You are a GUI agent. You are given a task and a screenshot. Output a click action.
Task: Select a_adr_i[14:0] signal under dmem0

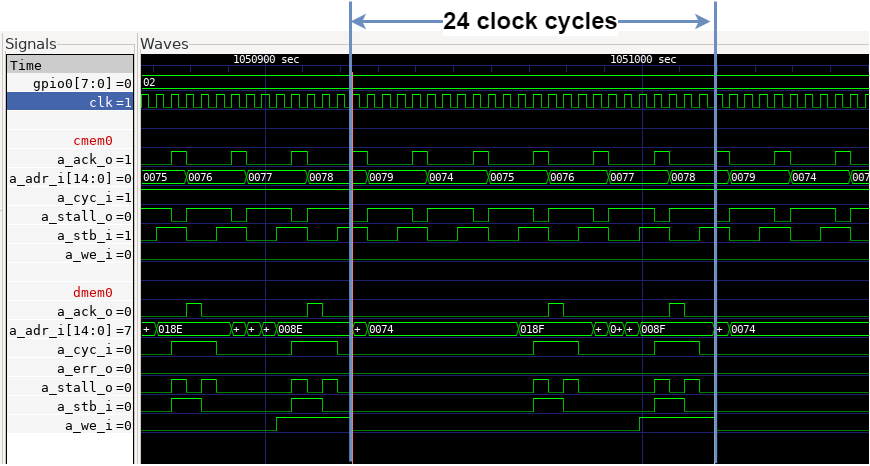(x=70, y=330)
